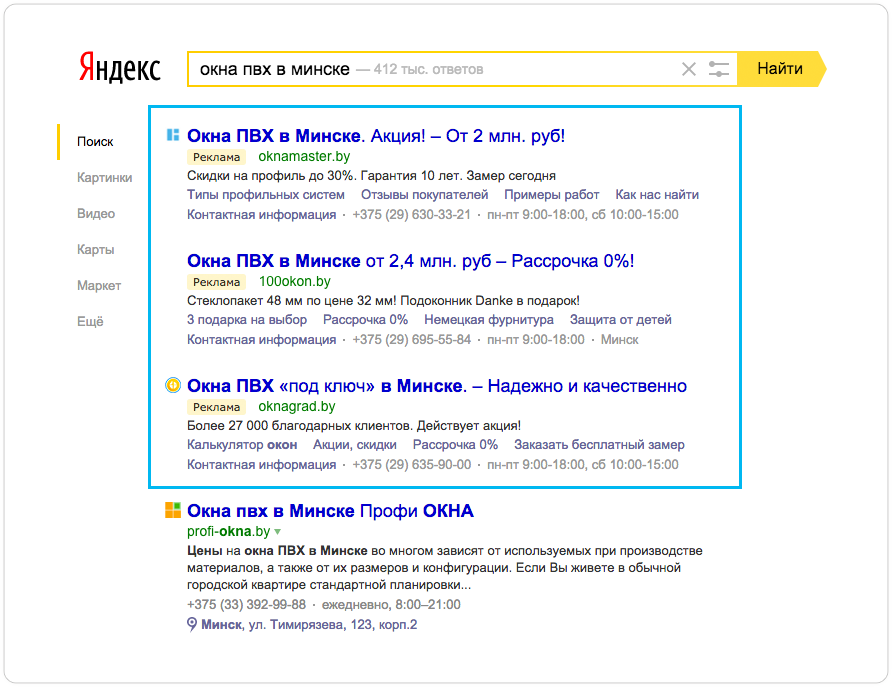Visit the 100okon.by green link
The image size is (892, 687).
coord(295,282)
